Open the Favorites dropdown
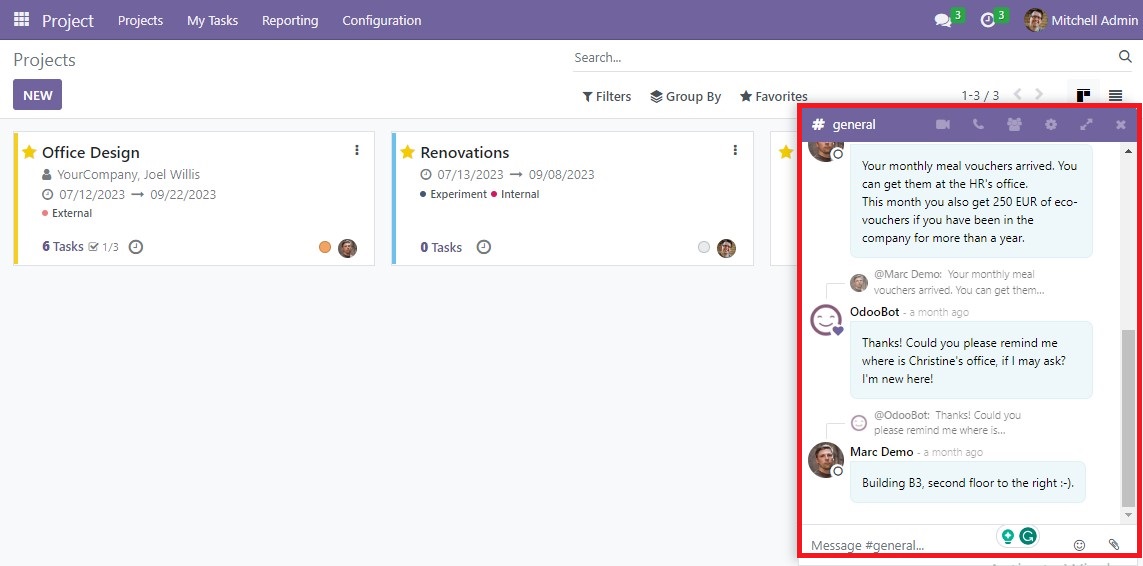Screen dimensions: 1143x566 773,96
